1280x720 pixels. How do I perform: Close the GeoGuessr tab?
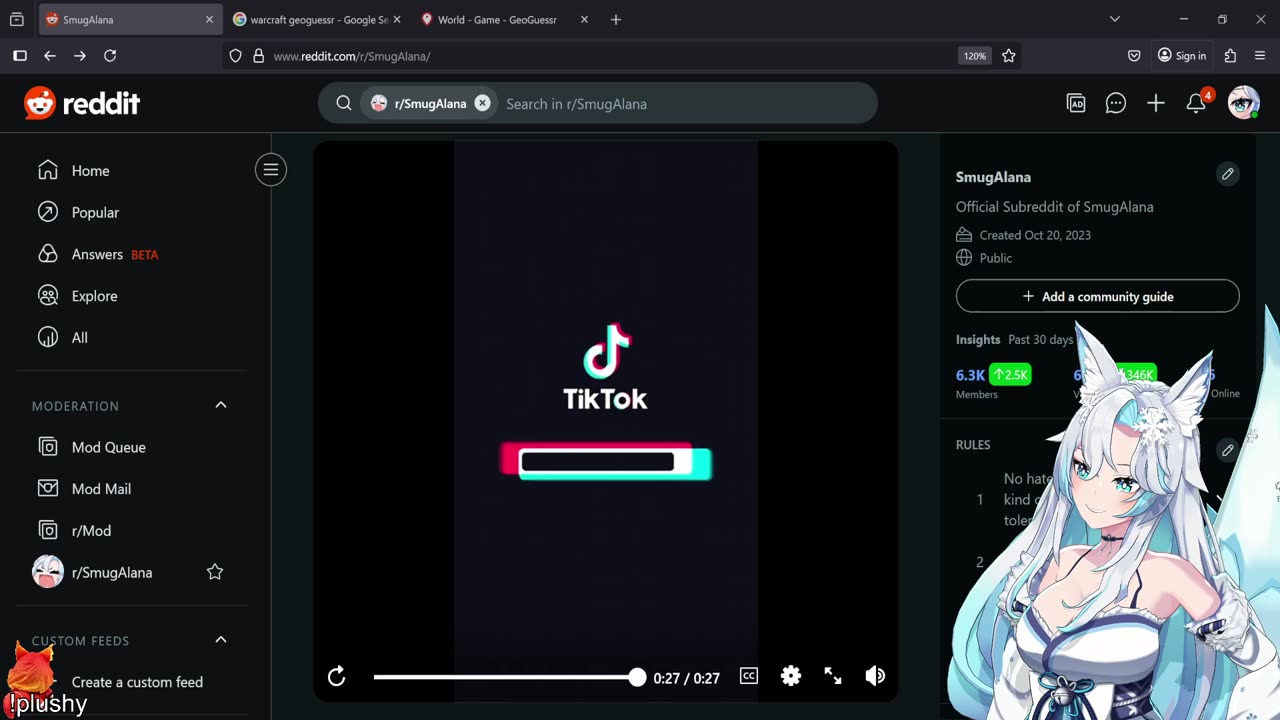coord(585,19)
